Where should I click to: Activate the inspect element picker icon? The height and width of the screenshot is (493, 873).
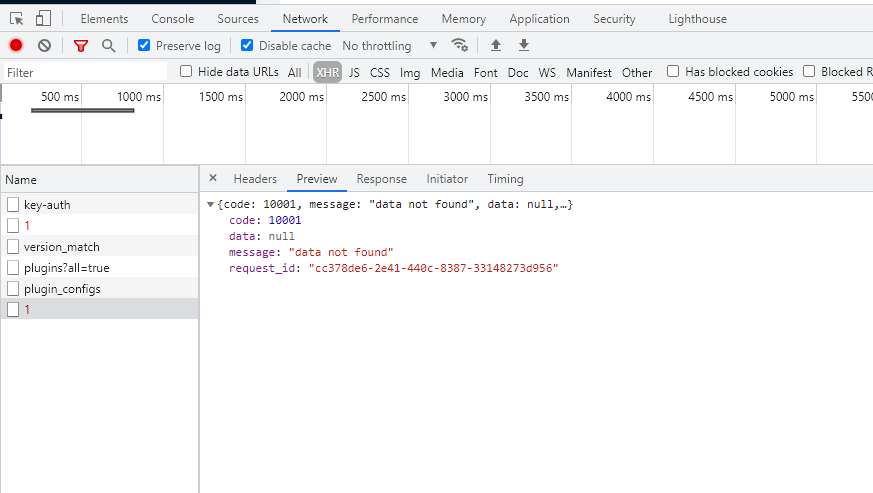tap(17, 19)
